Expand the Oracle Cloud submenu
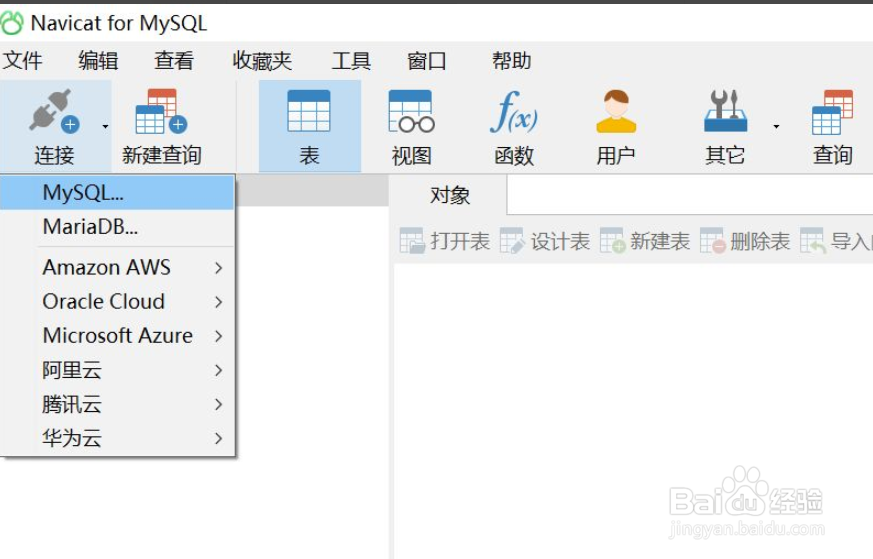The height and width of the screenshot is (559, 873). coord(117,301)
